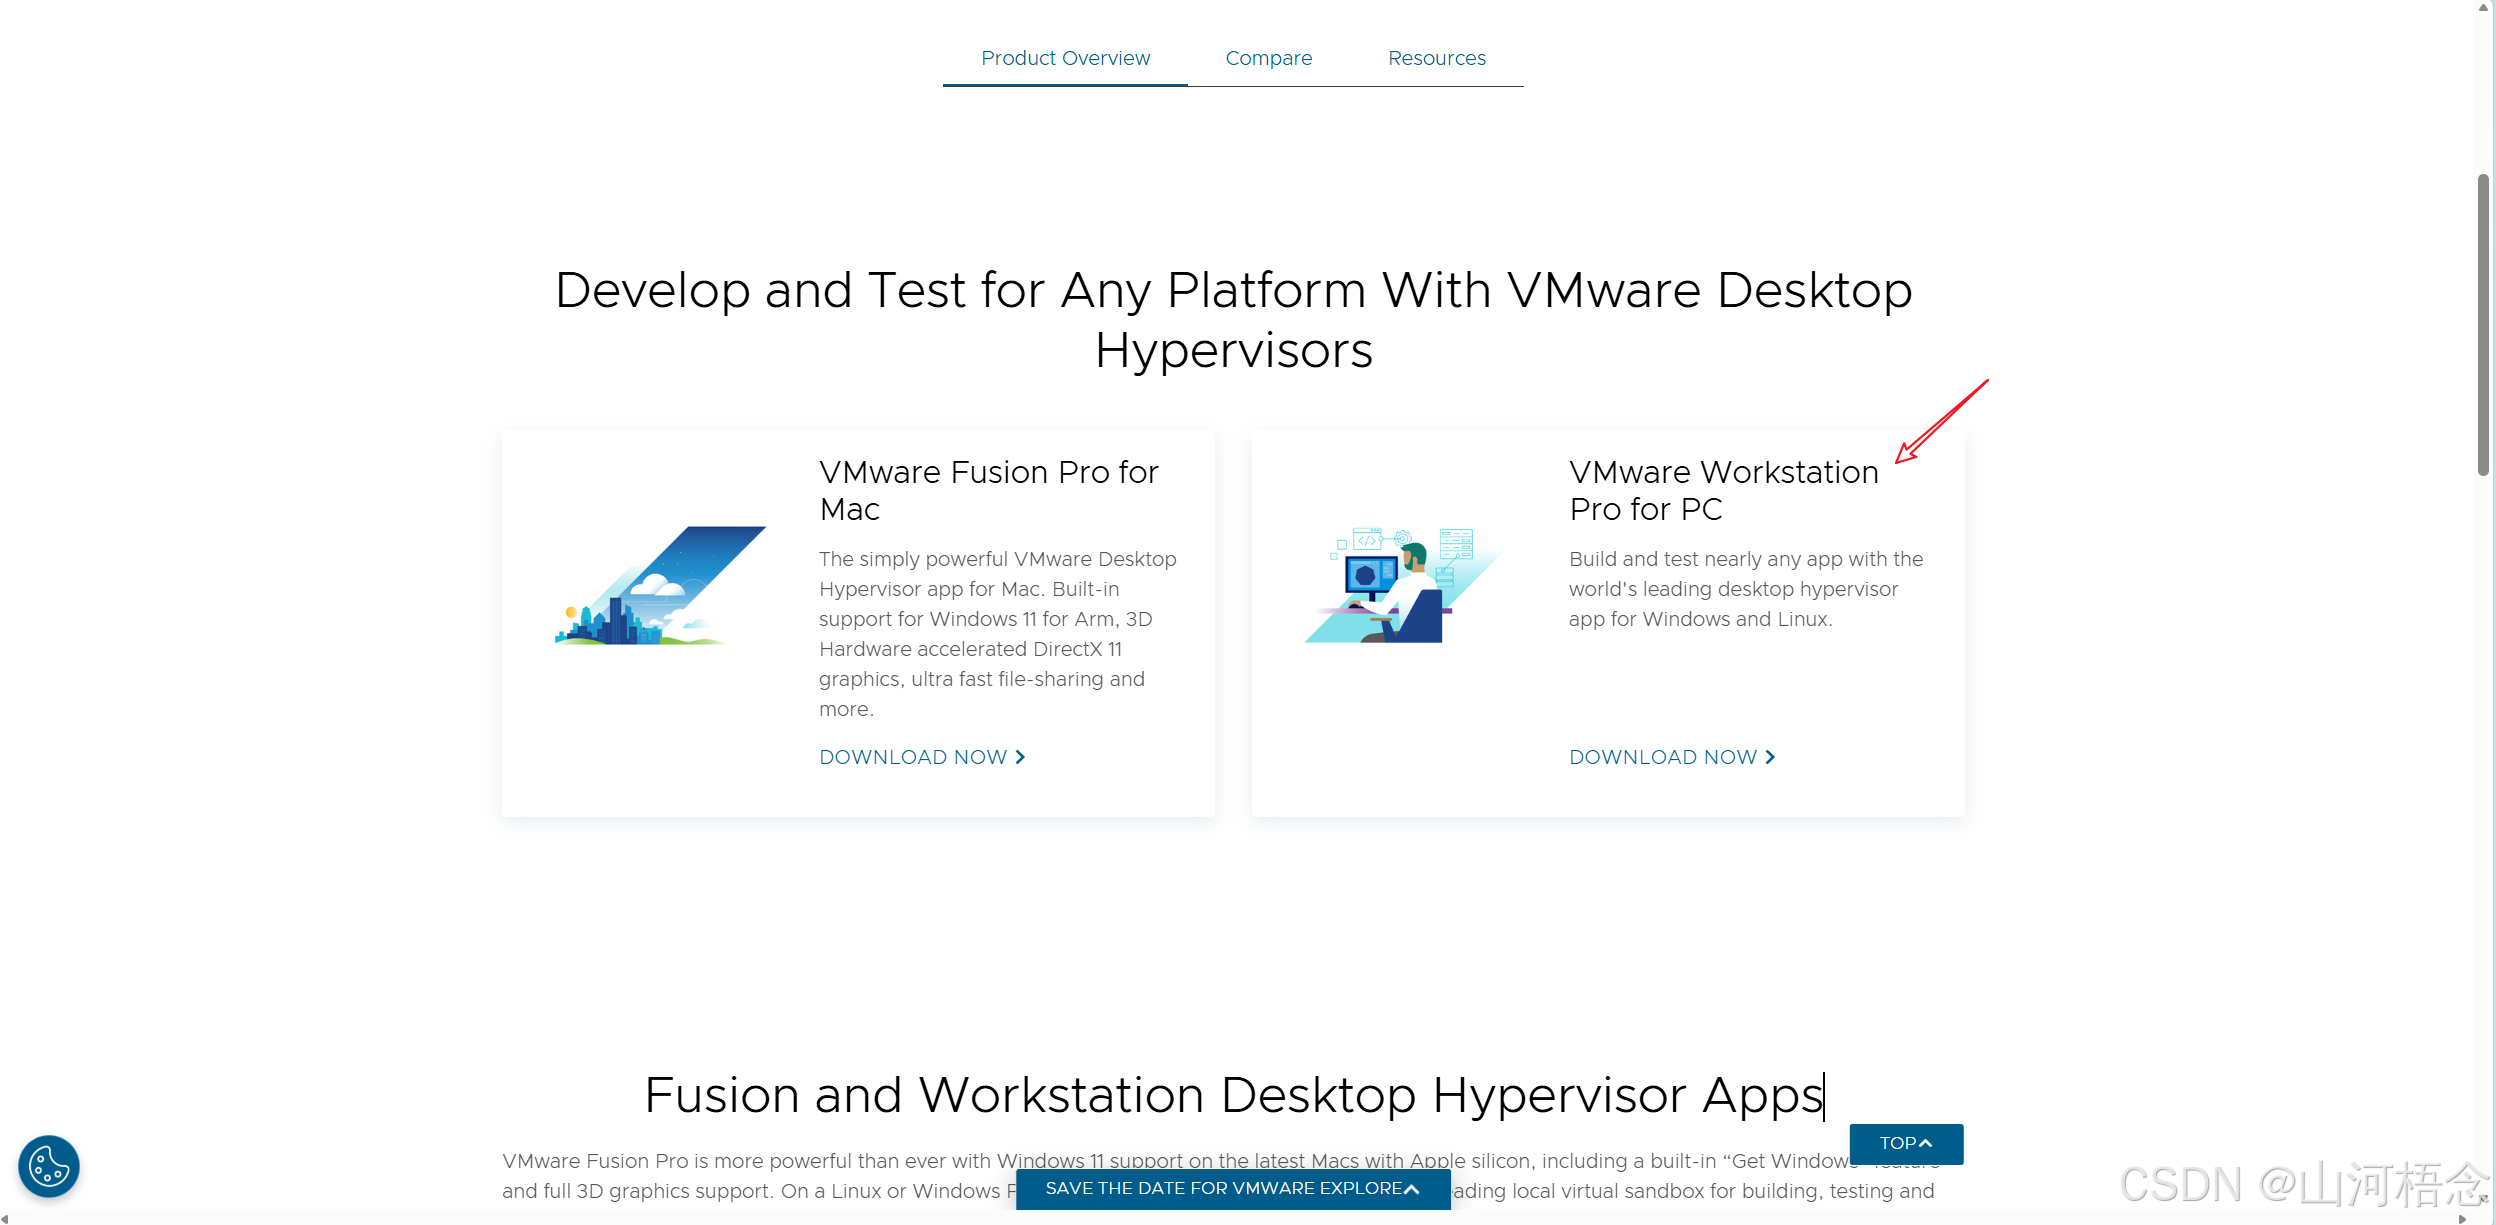Download VMware Workstation Pro for PC

(1662, 757)
